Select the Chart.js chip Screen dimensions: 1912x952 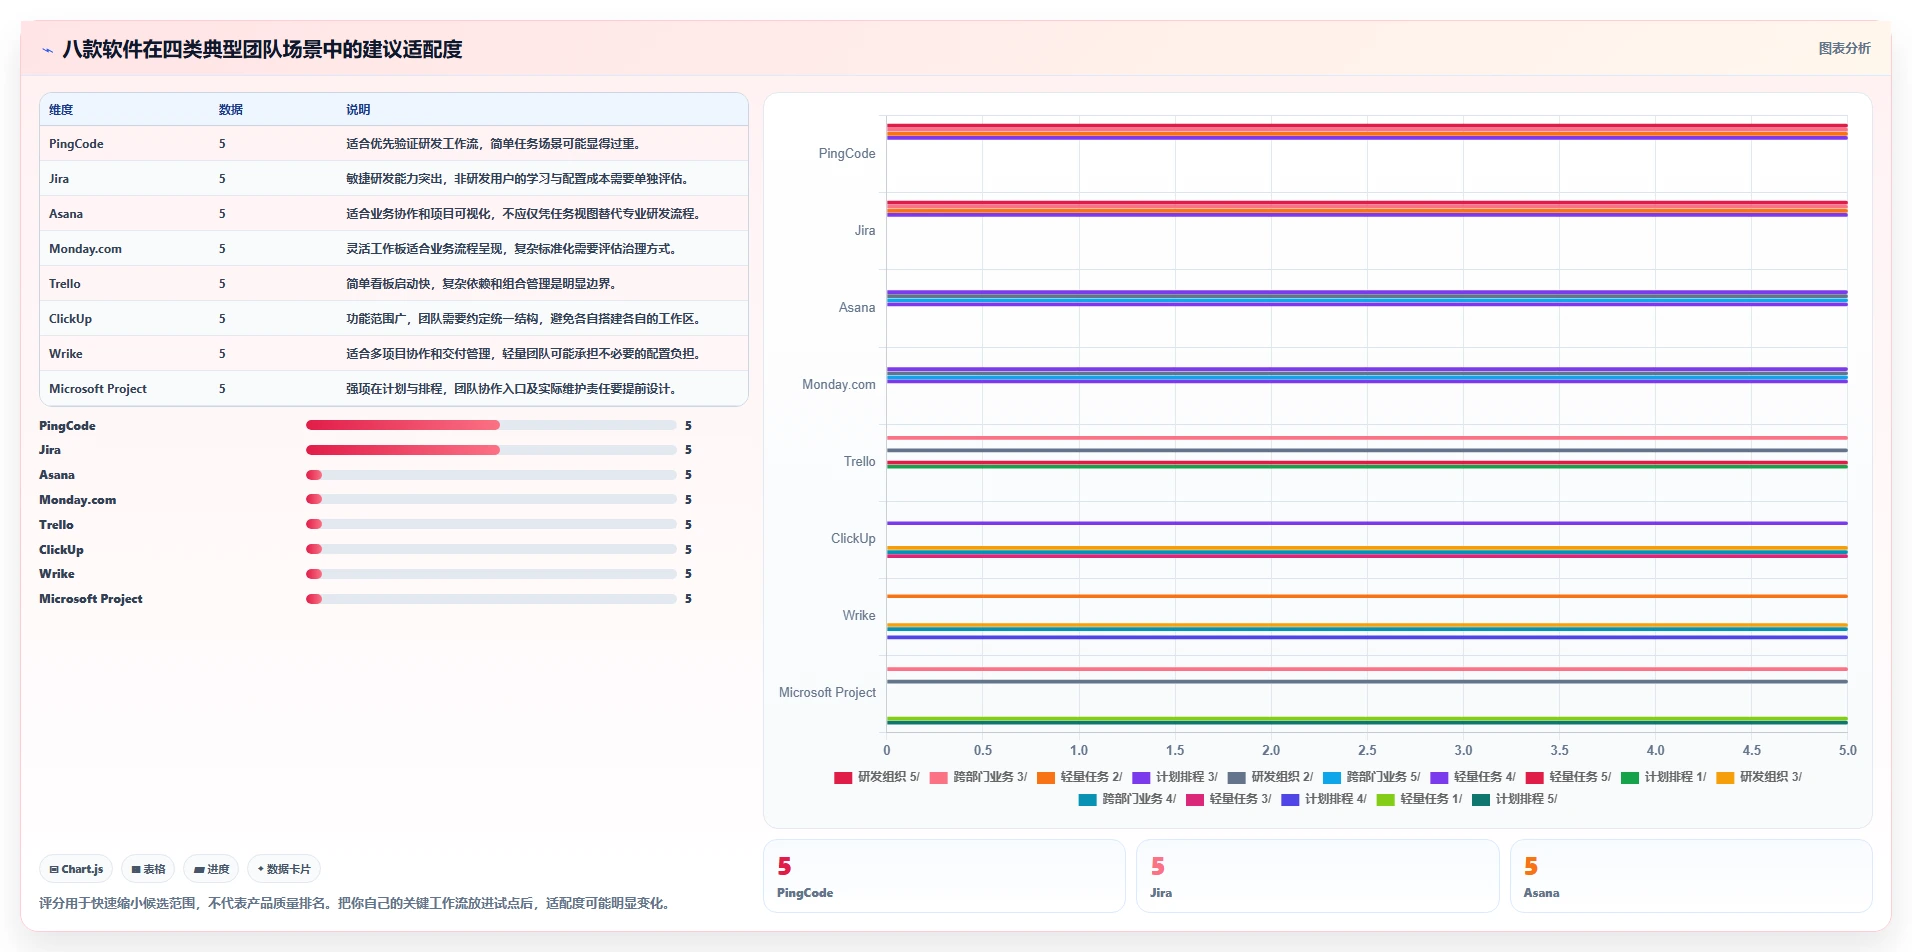point(76,869)
